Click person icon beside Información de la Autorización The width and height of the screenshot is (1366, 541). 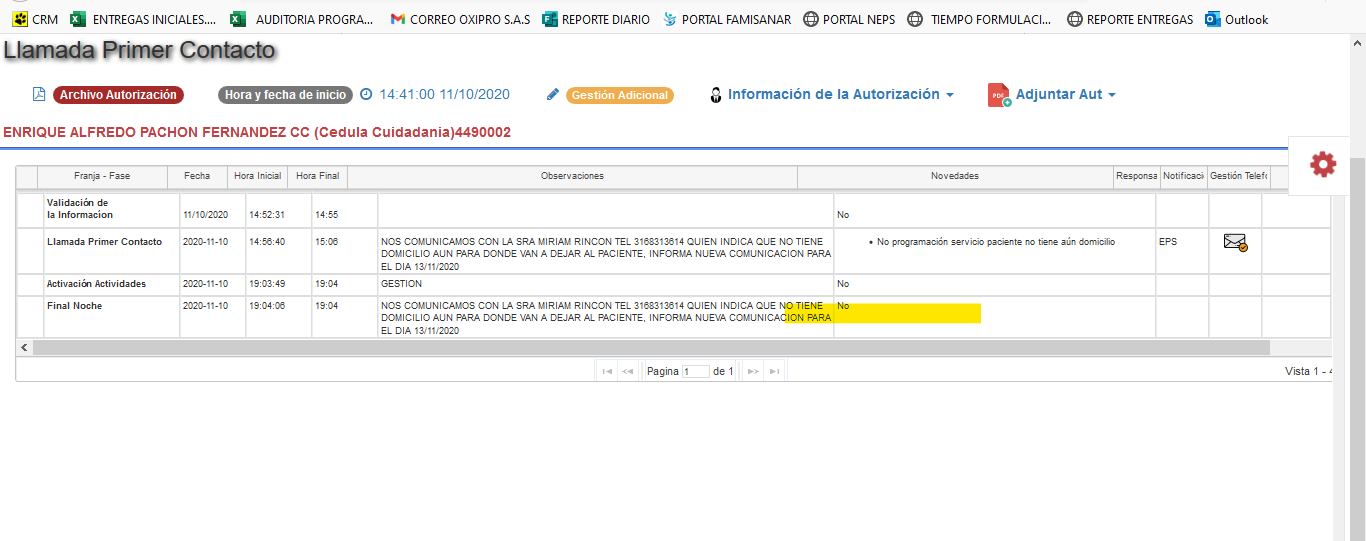tap(715, 95)
